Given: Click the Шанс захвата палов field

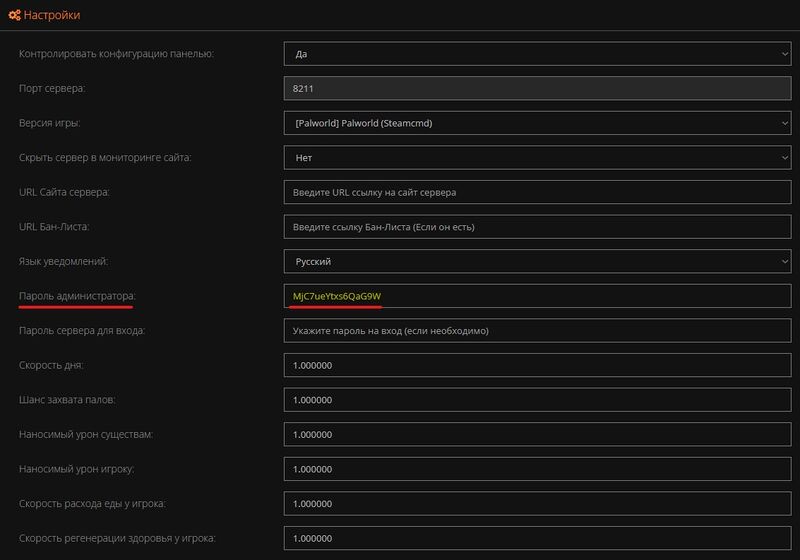Looking at the screenshot, I should 537,400.
